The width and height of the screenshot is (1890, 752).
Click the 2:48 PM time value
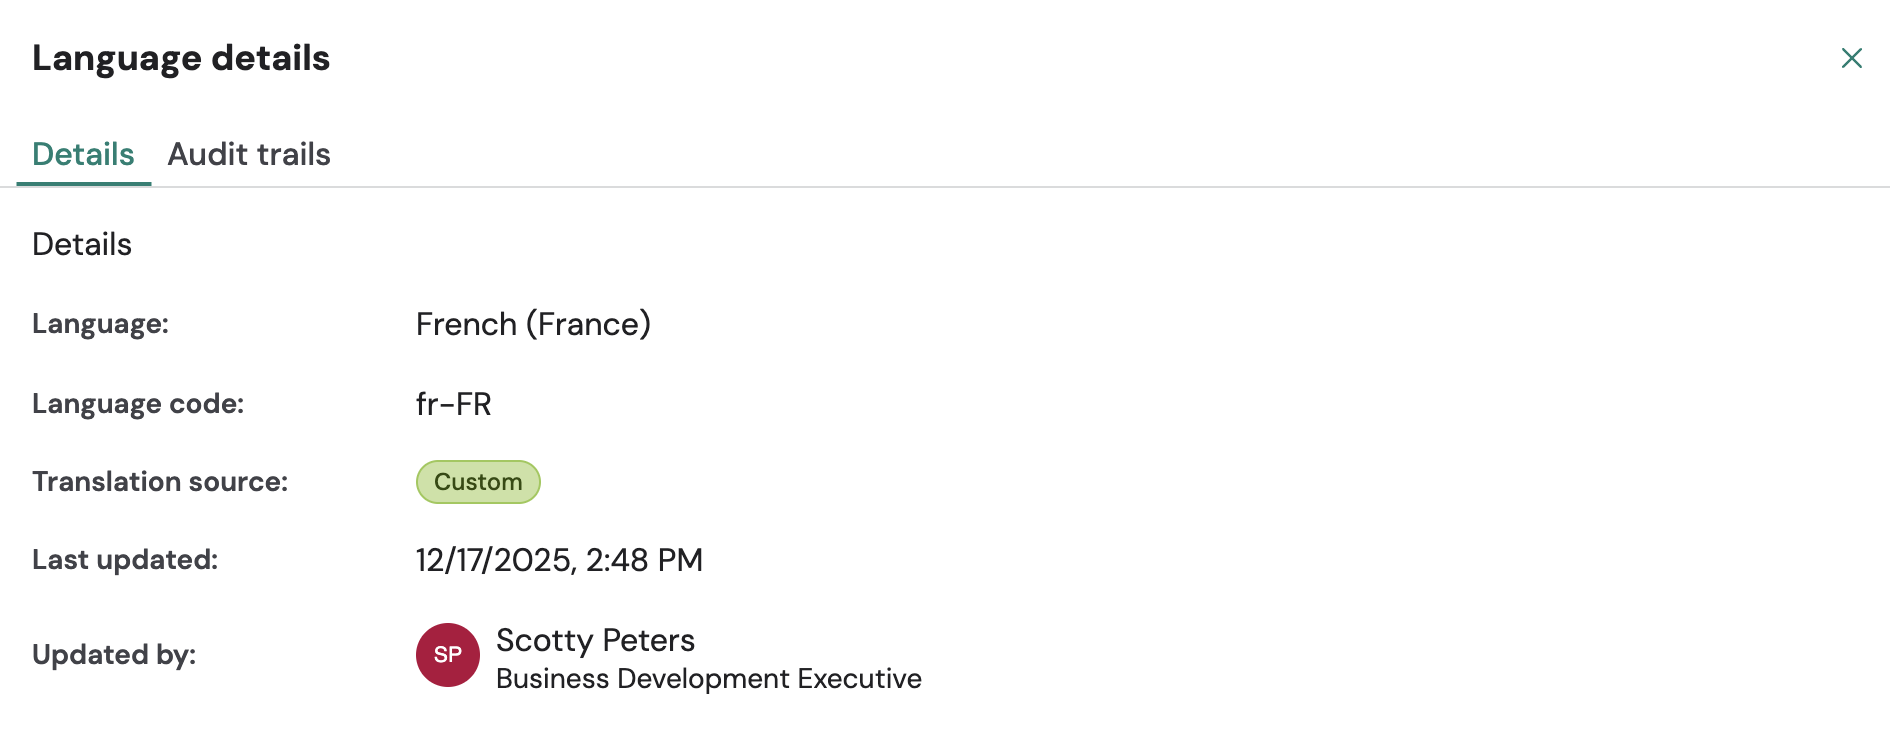click(645, 560)
